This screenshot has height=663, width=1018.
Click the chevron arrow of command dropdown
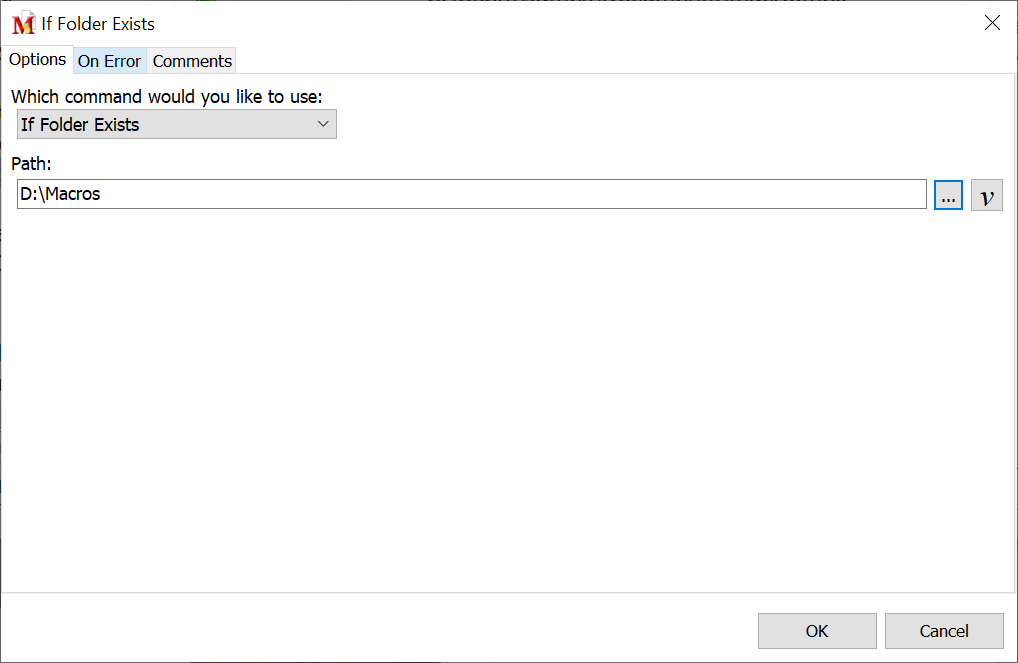pos(323,125)
